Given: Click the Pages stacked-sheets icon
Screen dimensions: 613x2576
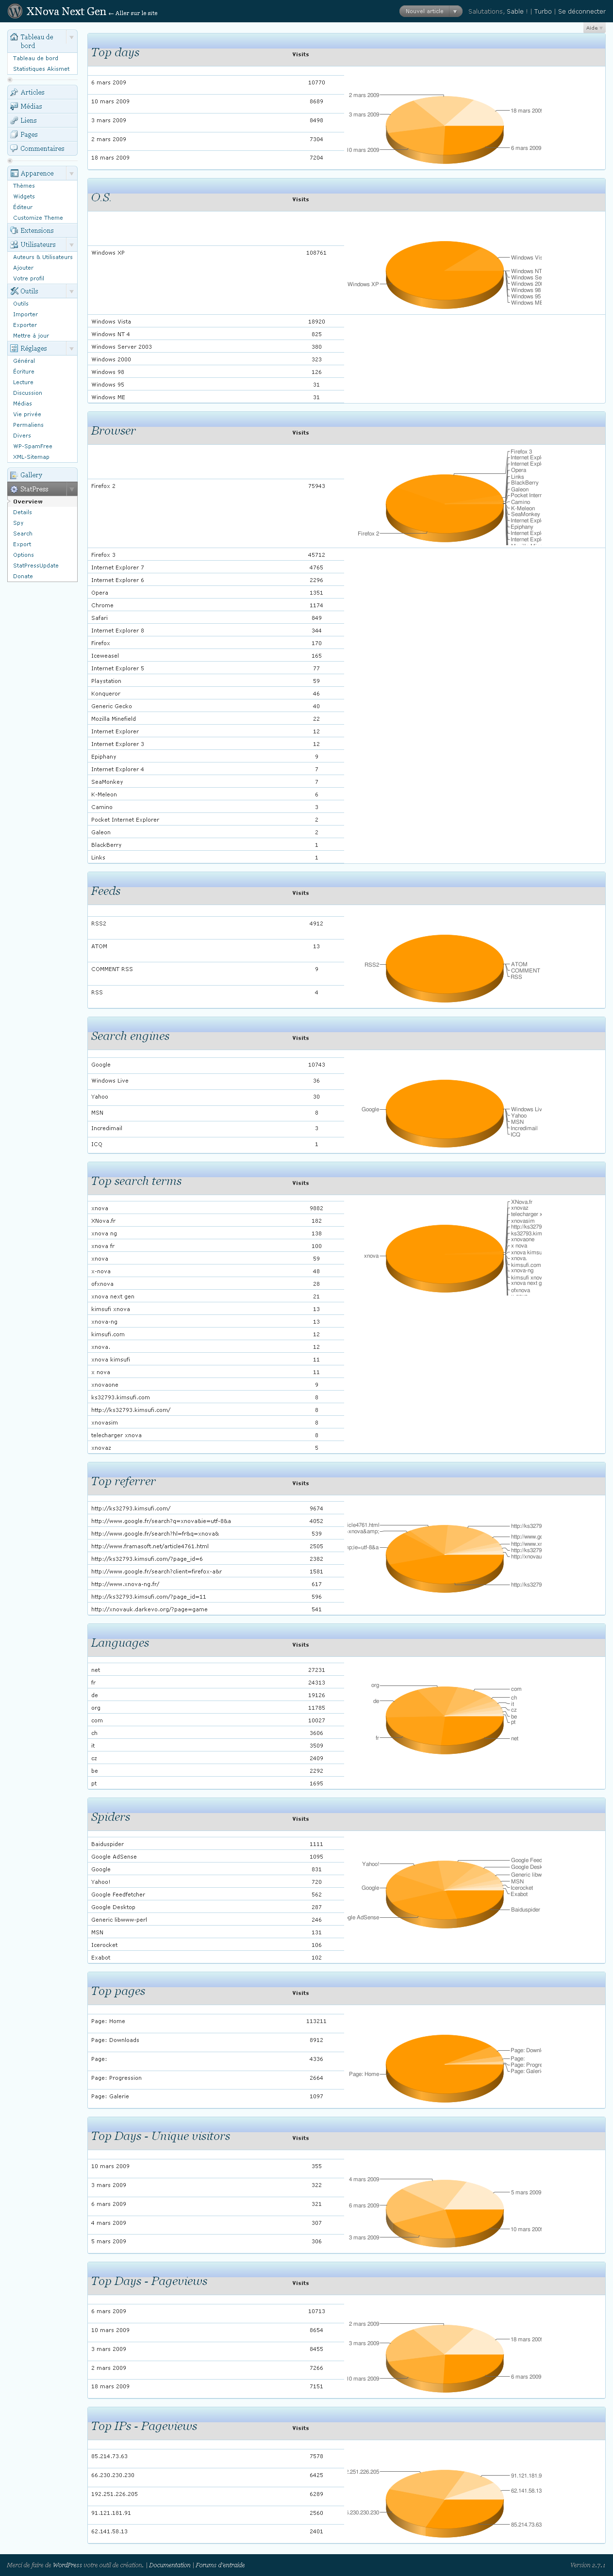Looking at the screenshot, I should click(14, 134).
